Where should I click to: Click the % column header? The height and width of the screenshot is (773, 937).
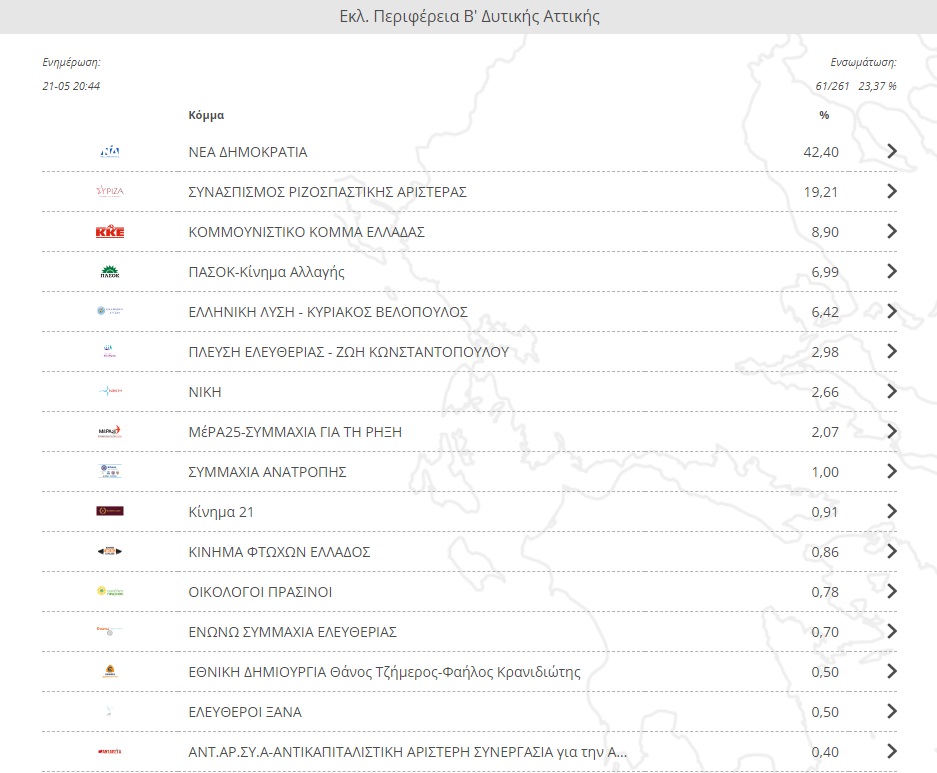tap(824, 115)
